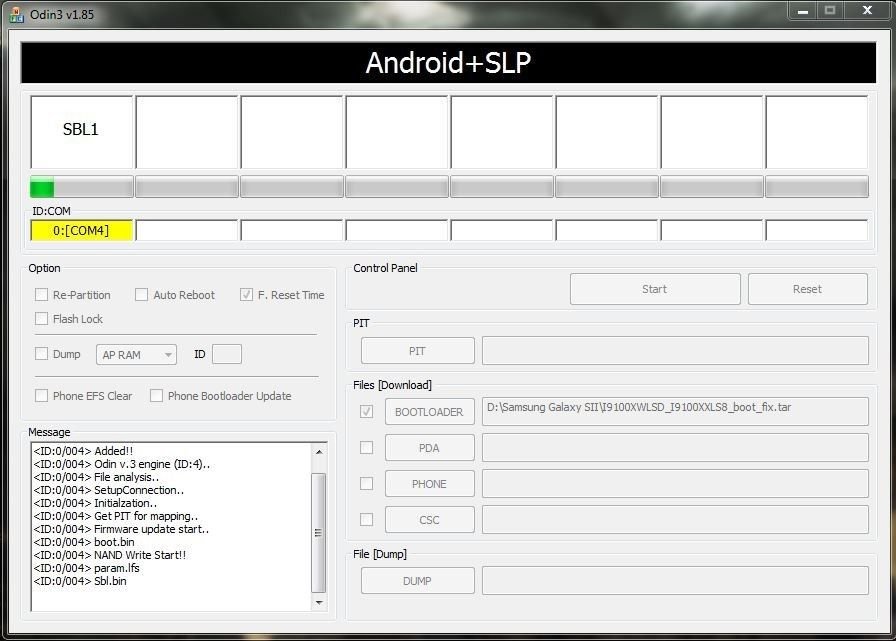Check the CSC file checkbox

(x=366, y=519)
